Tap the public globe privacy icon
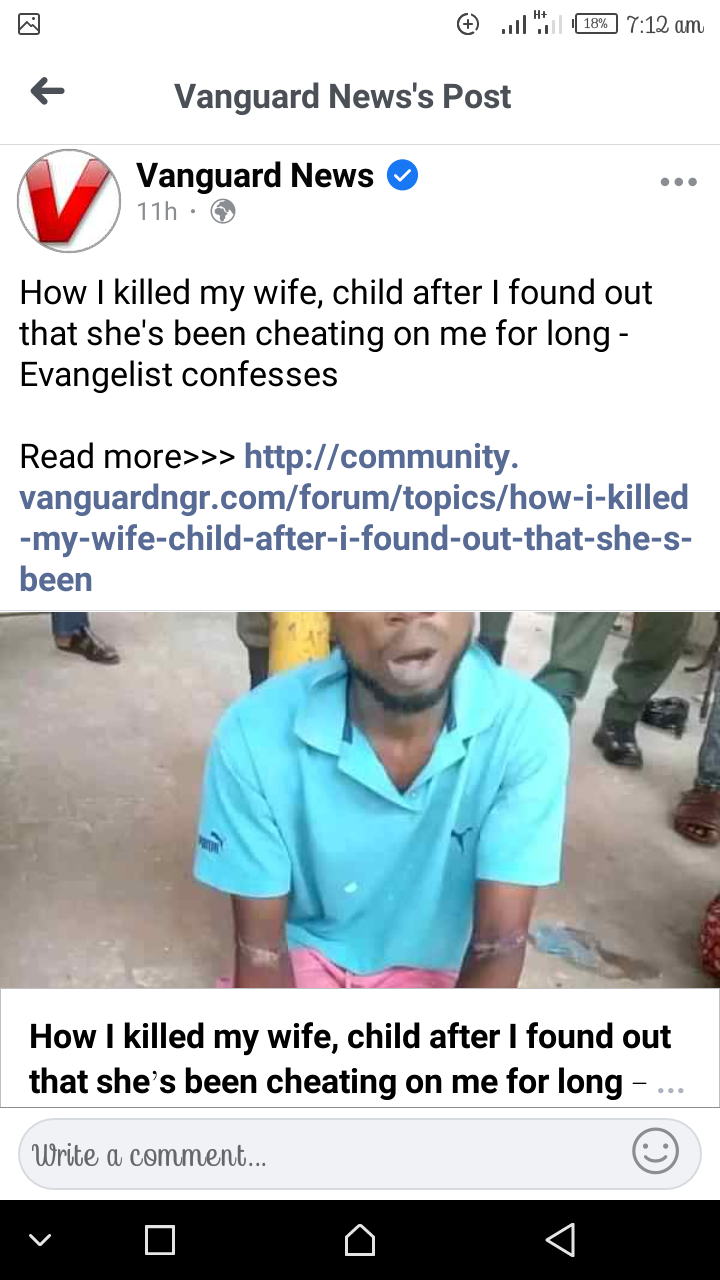The width and height of the screenshot is (720, 1280). [223, 212]
